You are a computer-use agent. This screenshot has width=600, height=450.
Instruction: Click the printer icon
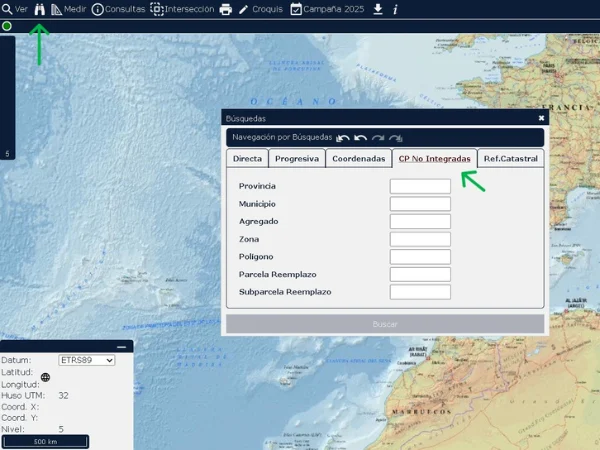[x=226, y=9]
